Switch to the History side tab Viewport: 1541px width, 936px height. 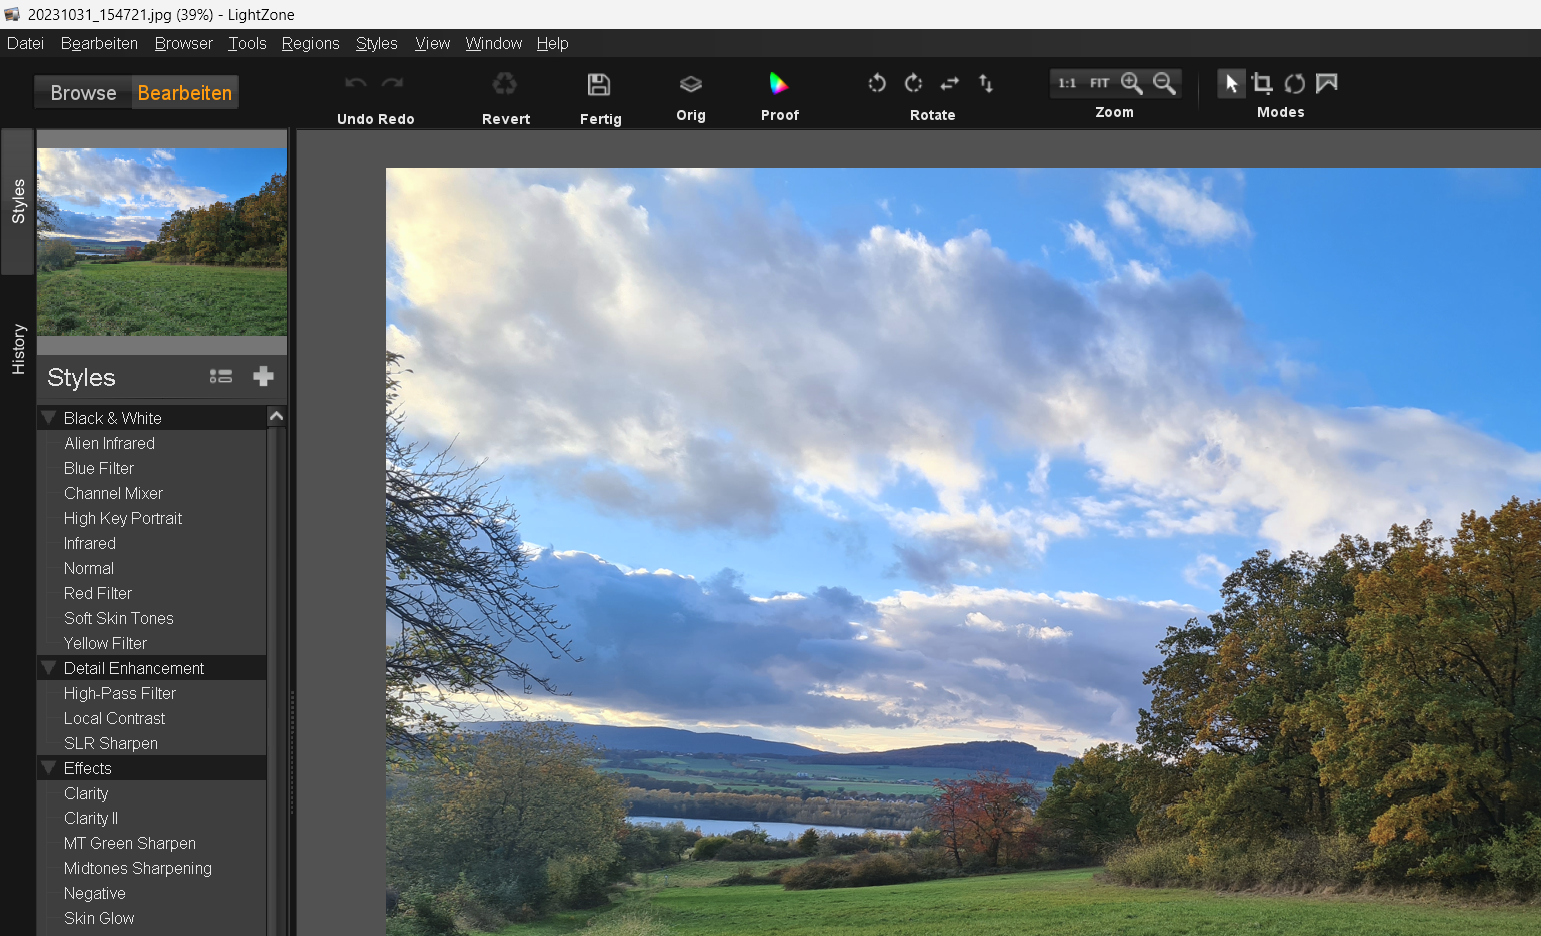click(18, 349)
